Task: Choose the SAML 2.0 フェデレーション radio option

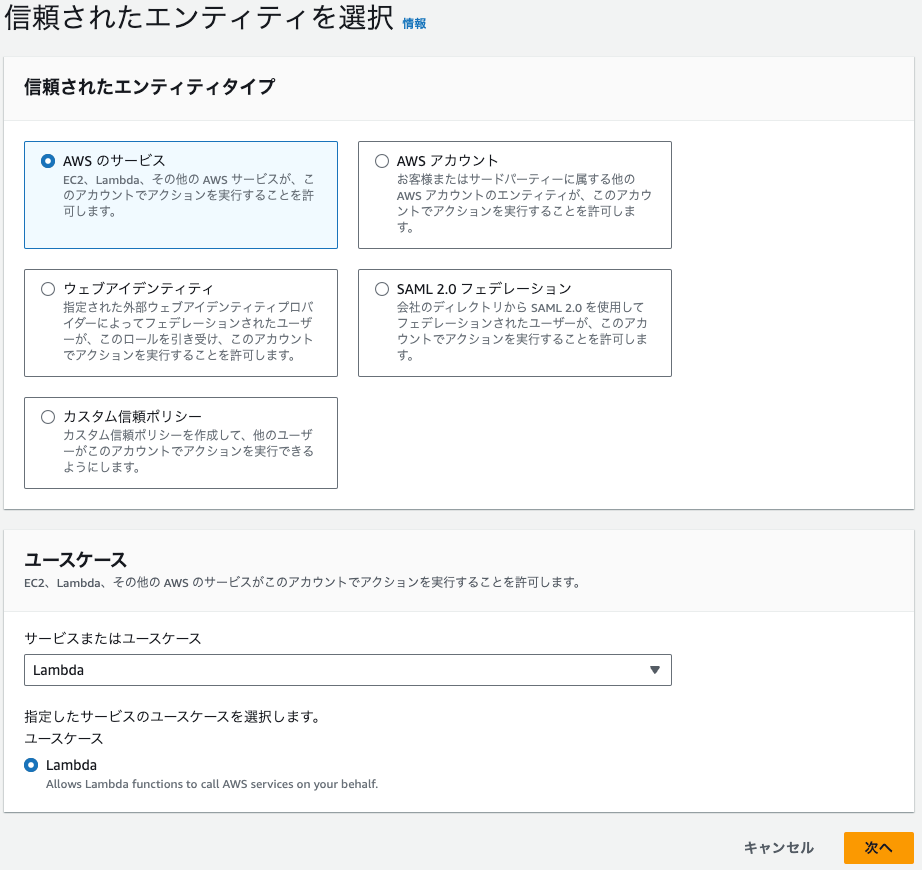Action: (x=382, y=289)
